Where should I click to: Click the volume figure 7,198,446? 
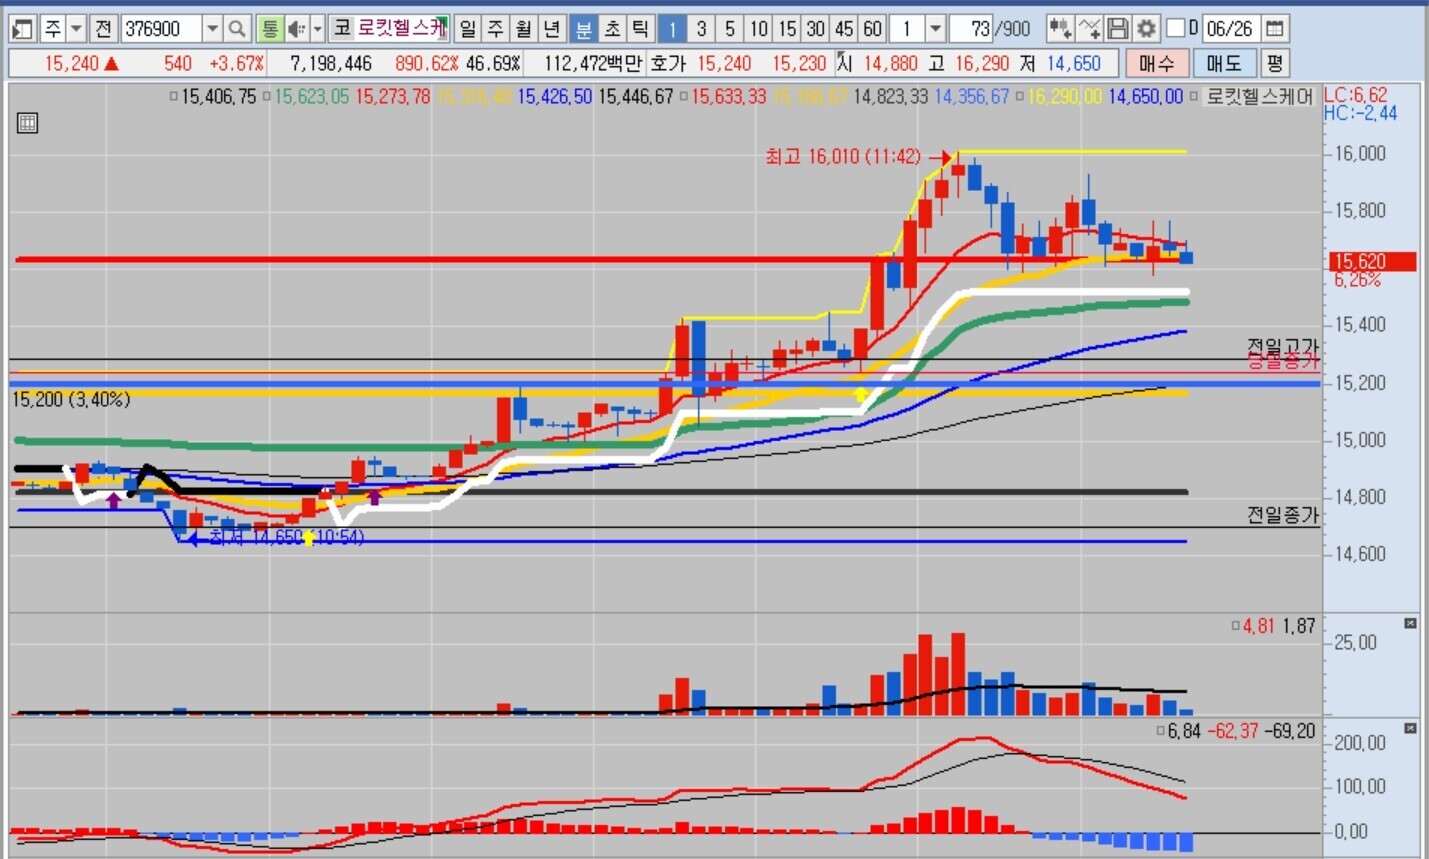[x=331, y=63]
